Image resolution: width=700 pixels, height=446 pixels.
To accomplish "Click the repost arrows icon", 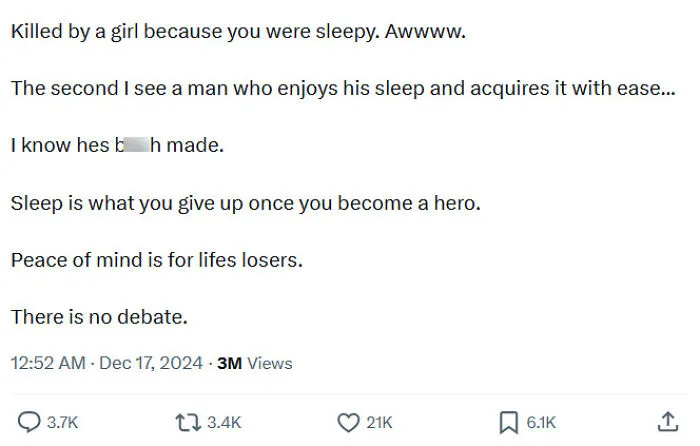I will [x=188, y=422].
